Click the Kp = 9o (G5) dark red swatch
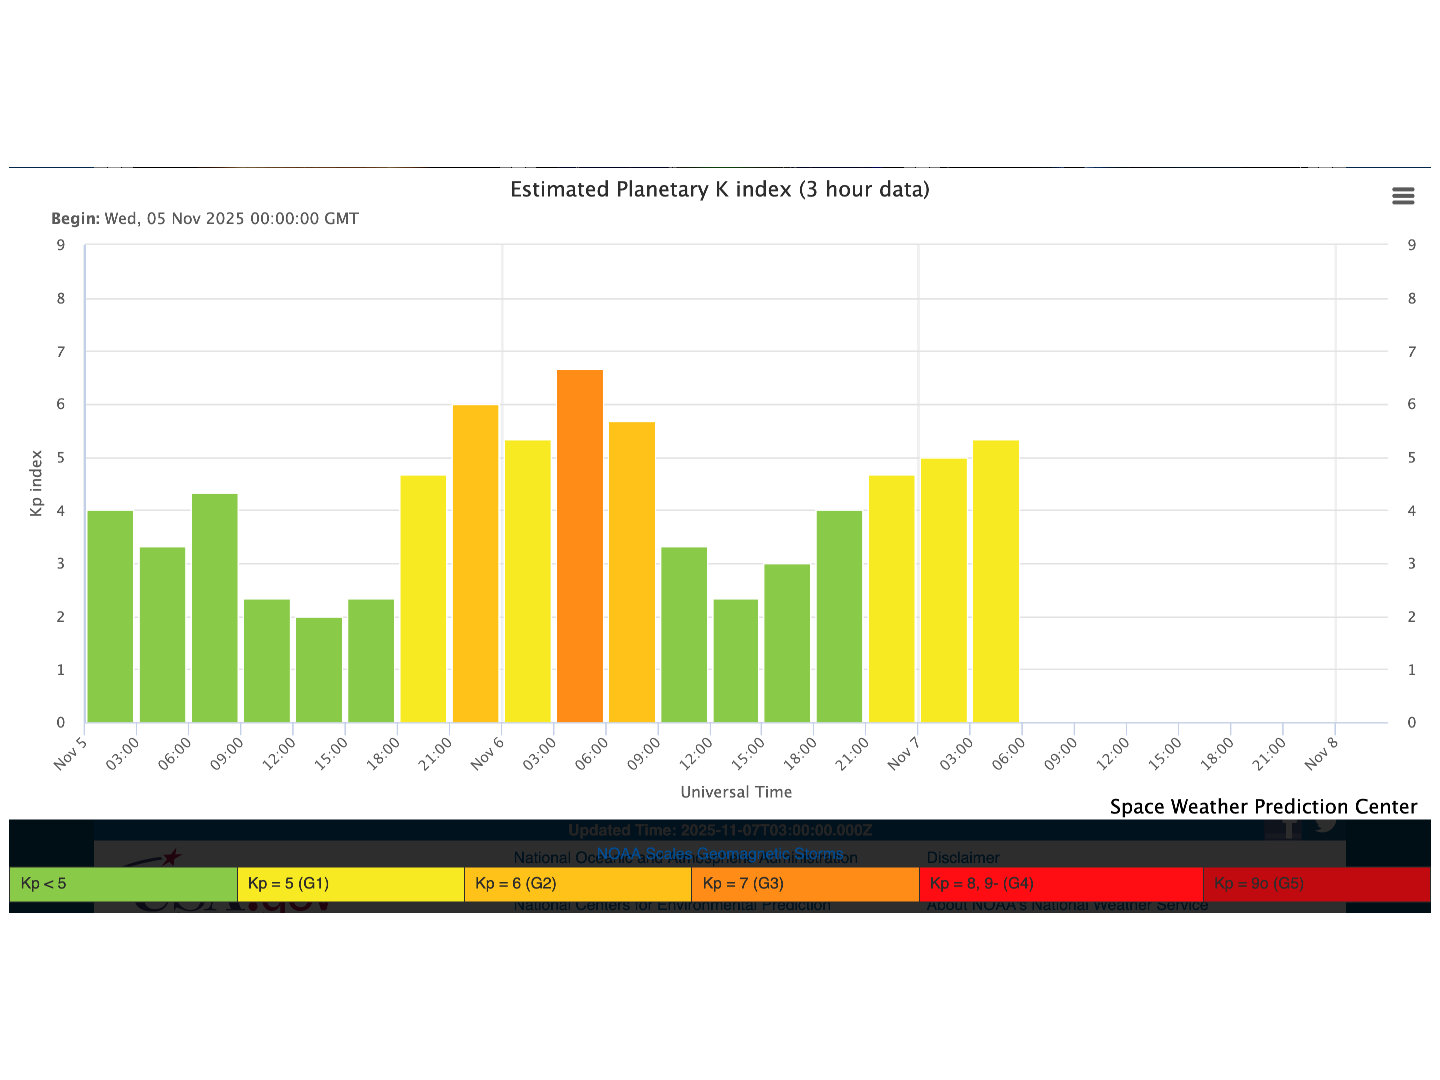This screenshot has width=1440, height=1080. (x=1316, y=884)
